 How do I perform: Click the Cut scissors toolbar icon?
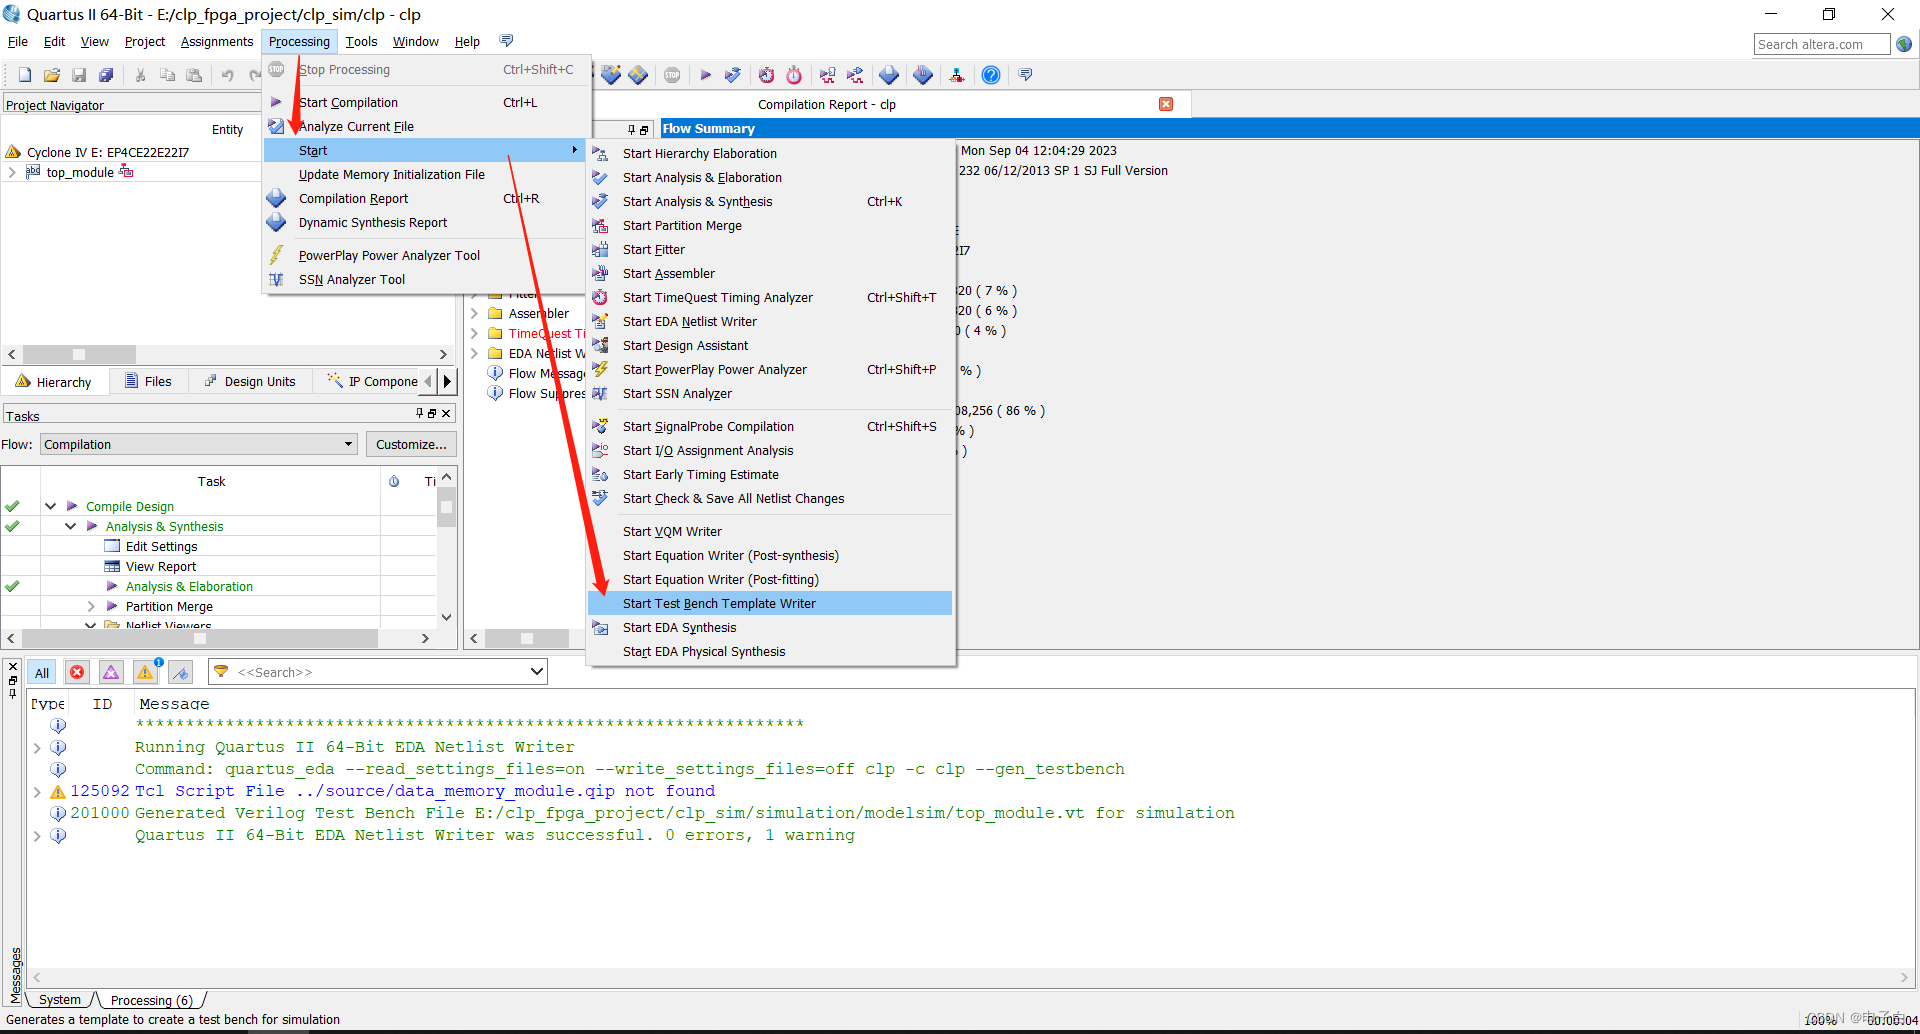(x=140, y=75)
